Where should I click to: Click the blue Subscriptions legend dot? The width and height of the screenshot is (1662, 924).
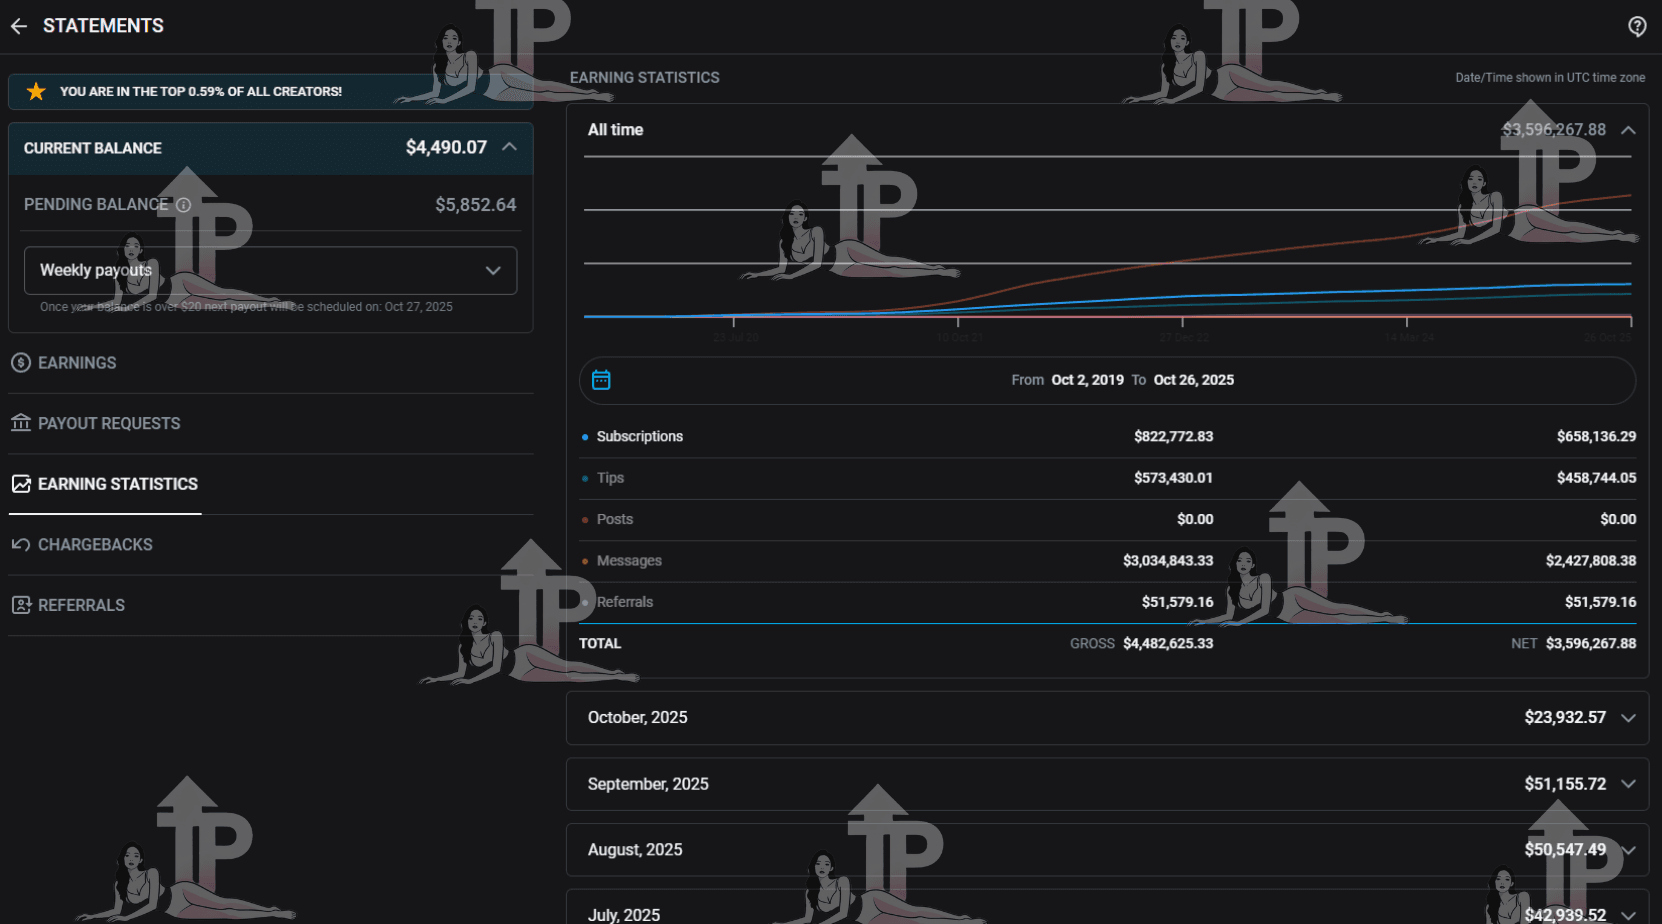[x=585, y=436]
